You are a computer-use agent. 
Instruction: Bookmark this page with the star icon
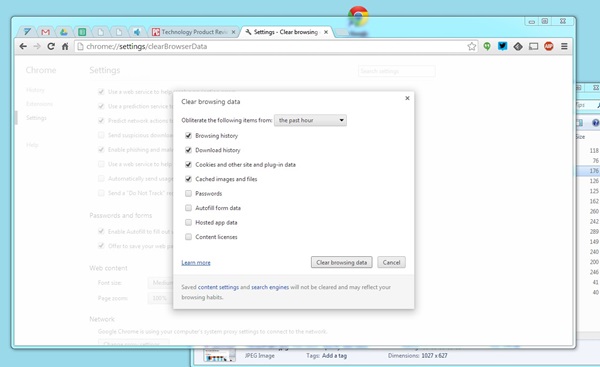(x=471, y=46)
